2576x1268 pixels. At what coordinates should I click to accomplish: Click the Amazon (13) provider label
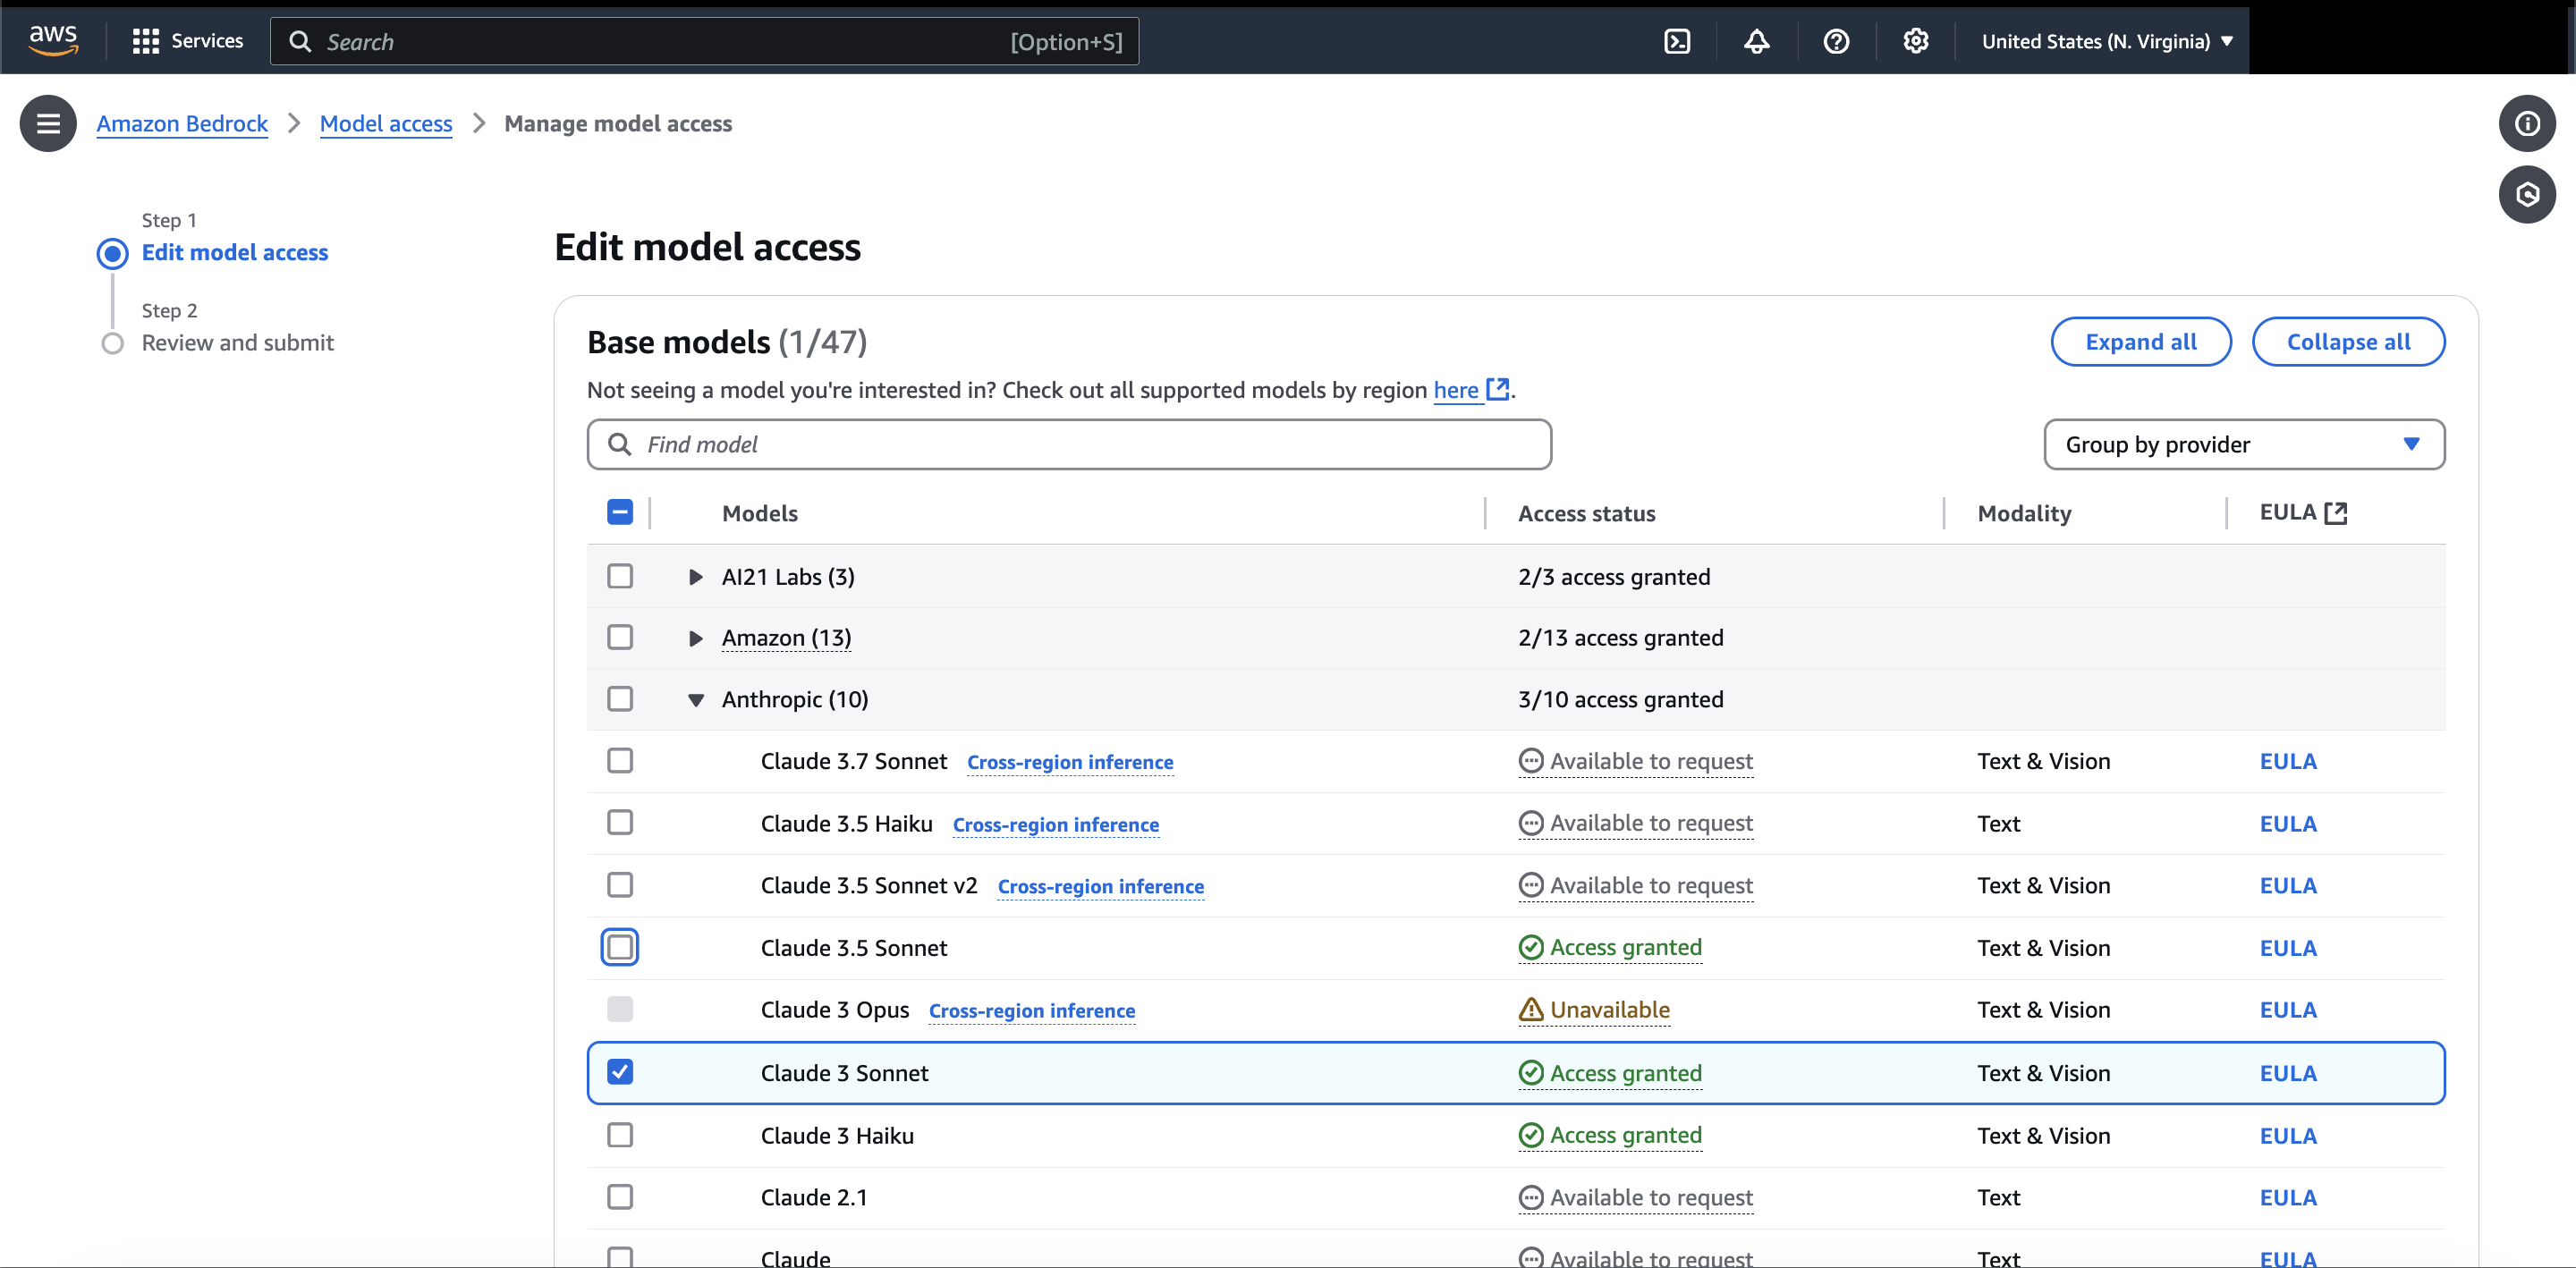point(787,638)
